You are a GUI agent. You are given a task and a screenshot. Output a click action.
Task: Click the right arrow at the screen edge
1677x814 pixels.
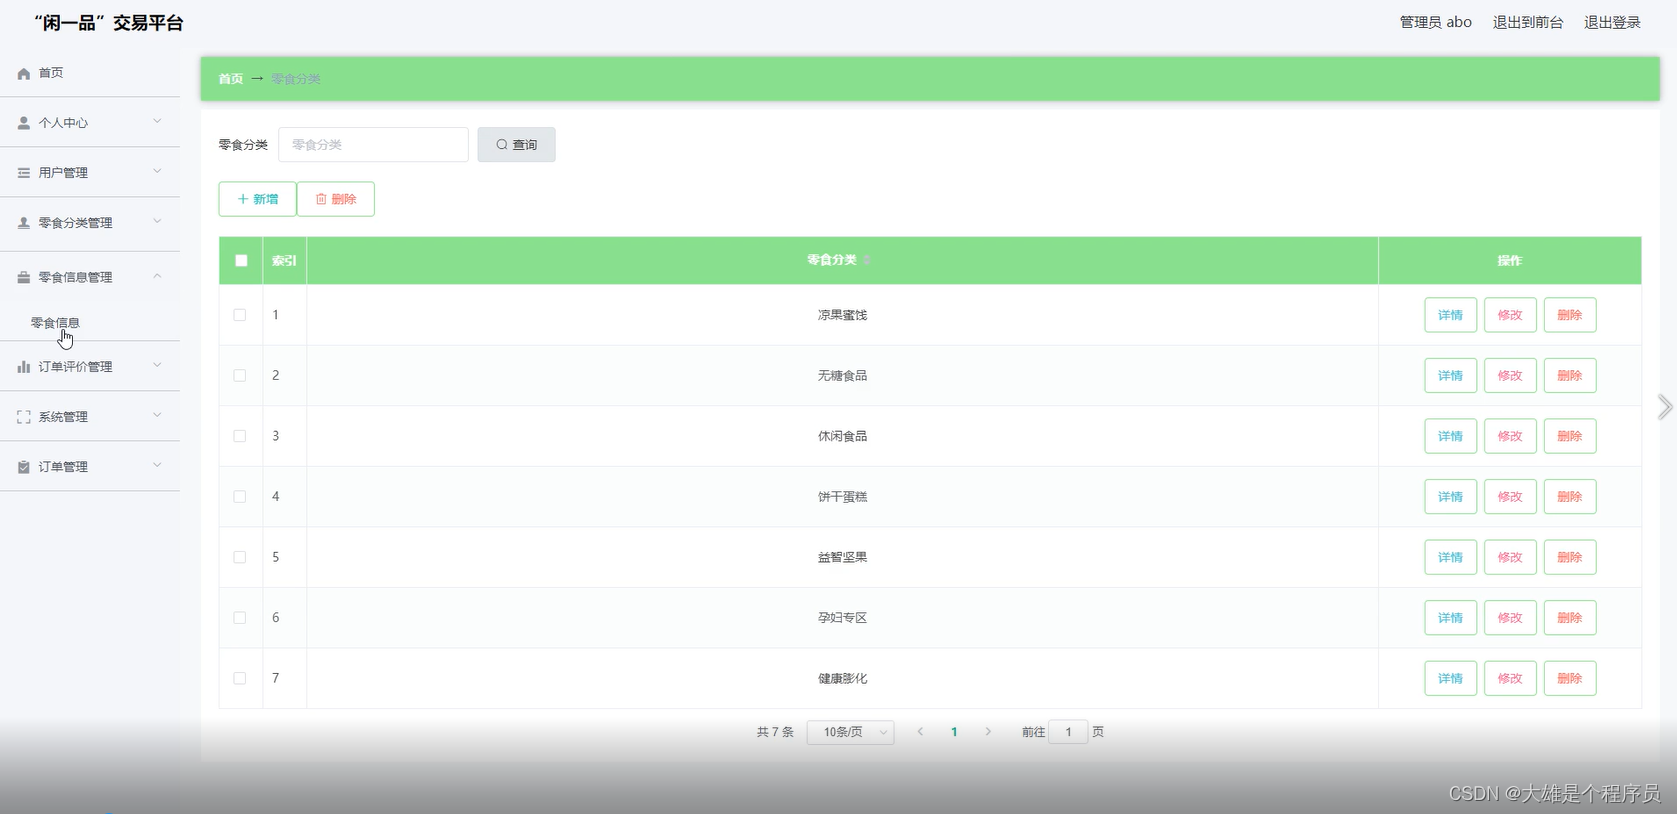coord(1664,407)
